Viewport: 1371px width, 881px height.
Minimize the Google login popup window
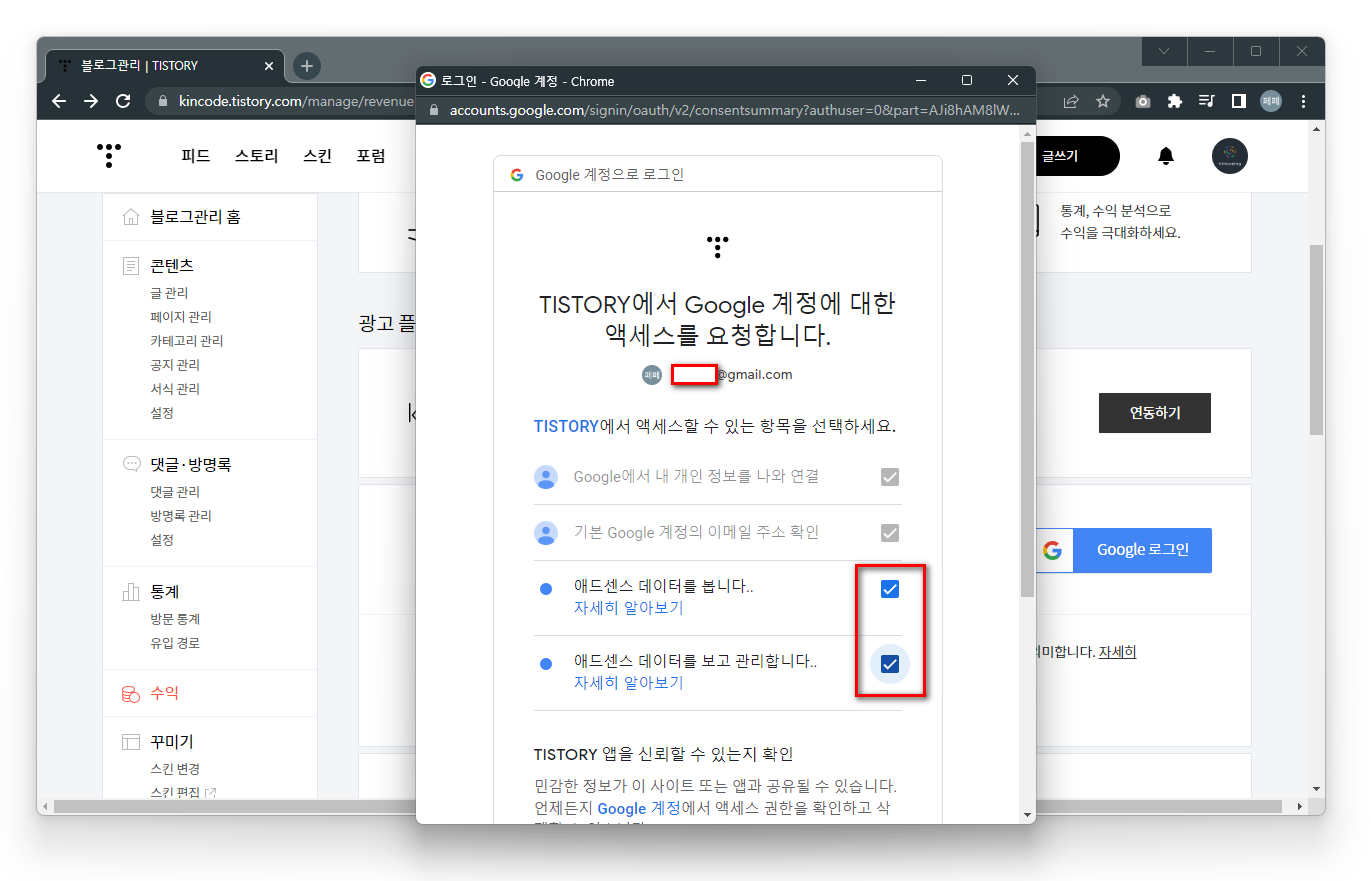(x=921, y=80)
